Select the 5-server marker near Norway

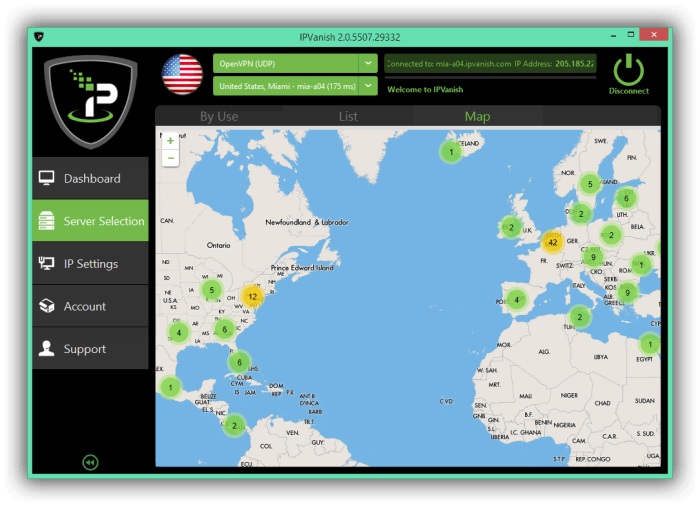(590, 184)
